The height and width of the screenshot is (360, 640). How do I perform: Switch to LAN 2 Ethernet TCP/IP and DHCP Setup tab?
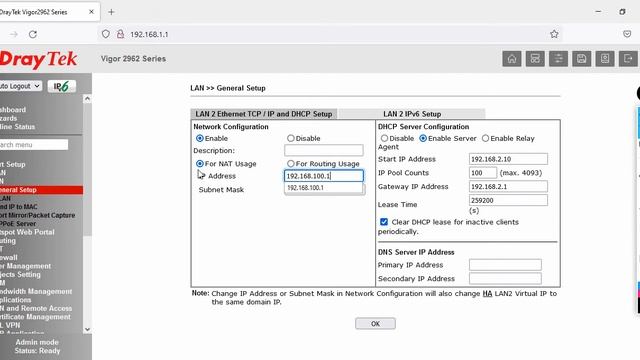[264, 114]
